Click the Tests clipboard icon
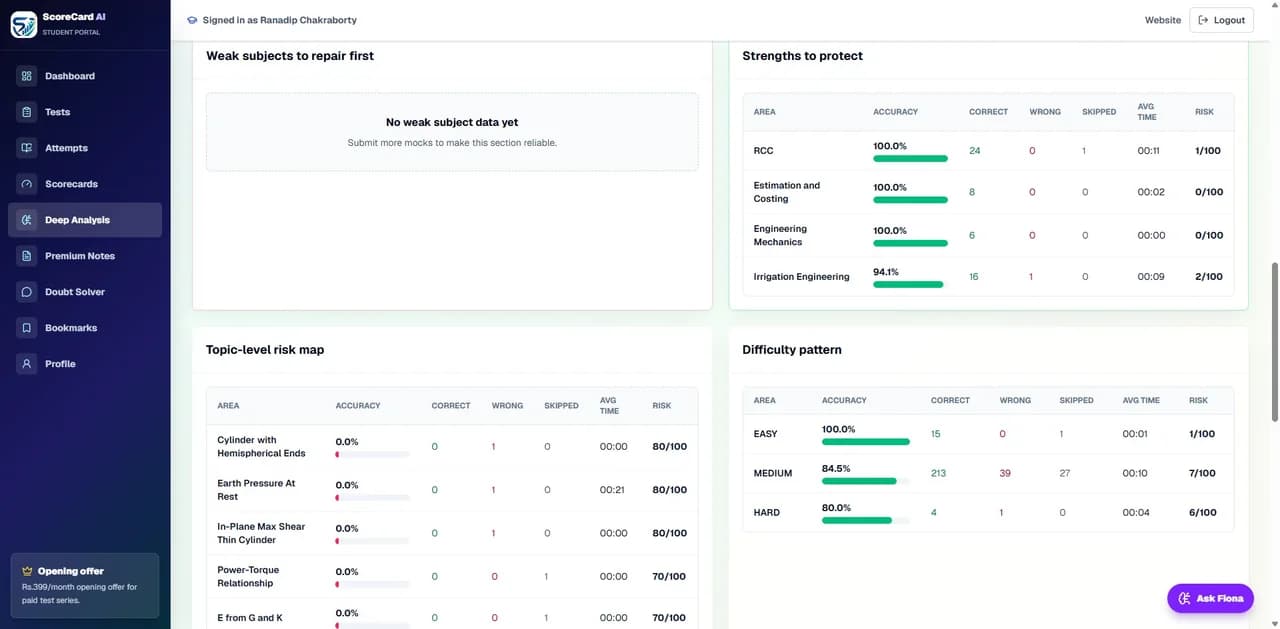The image size is (1280, 629). tap(27, 112)
